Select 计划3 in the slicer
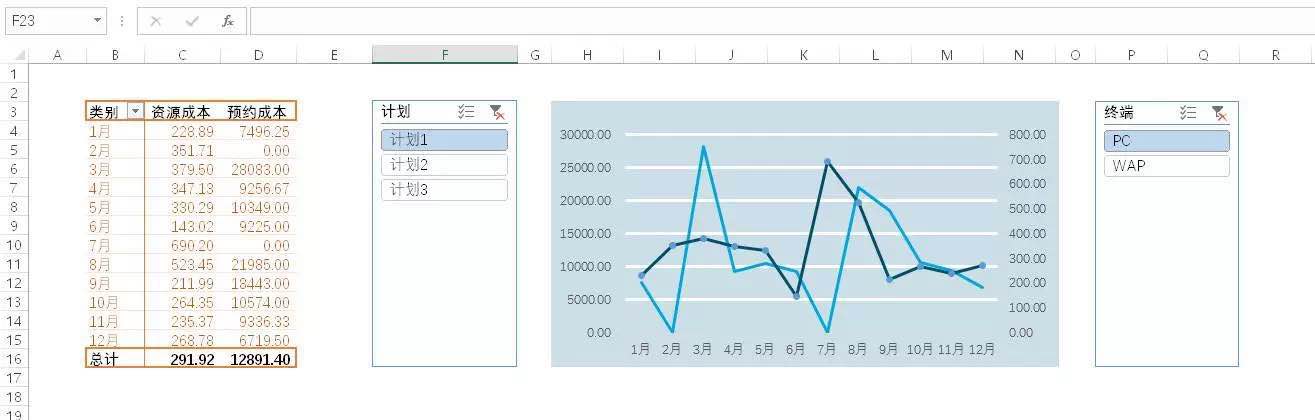The image size is (1315, 420). (444, 190)
